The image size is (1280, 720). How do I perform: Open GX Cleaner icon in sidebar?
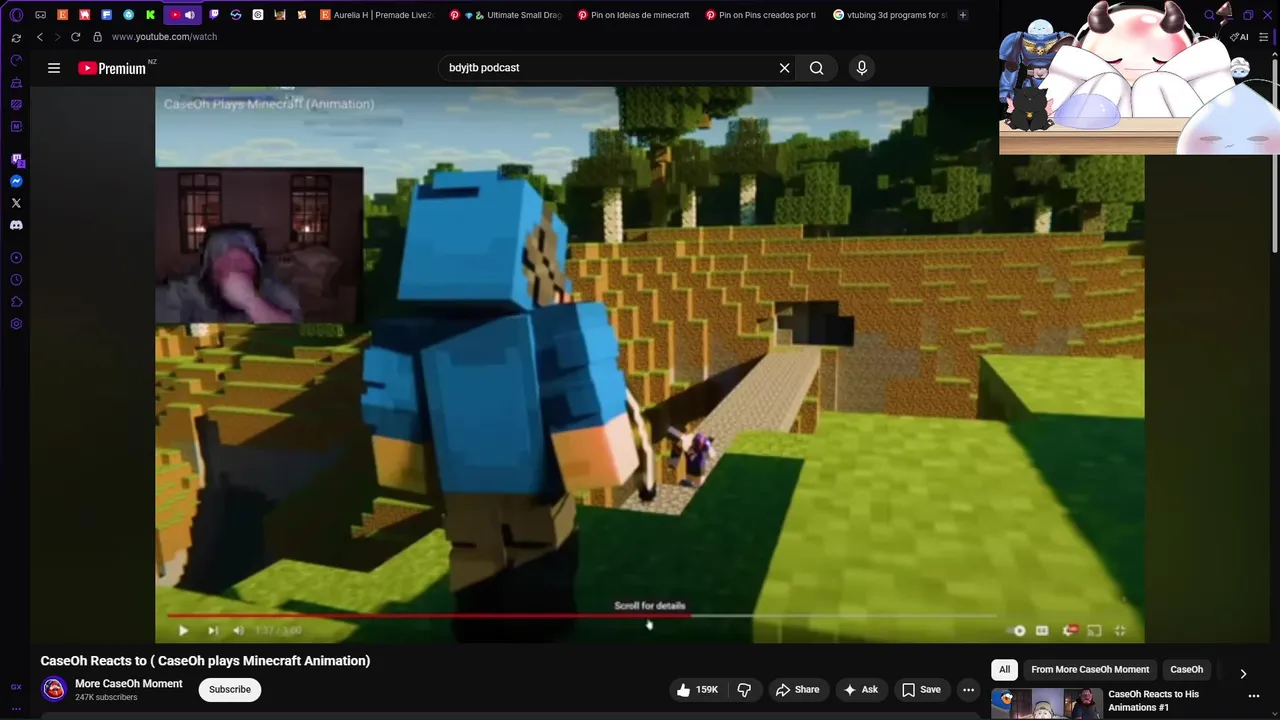pyautogui.click(x=16, y=82)
